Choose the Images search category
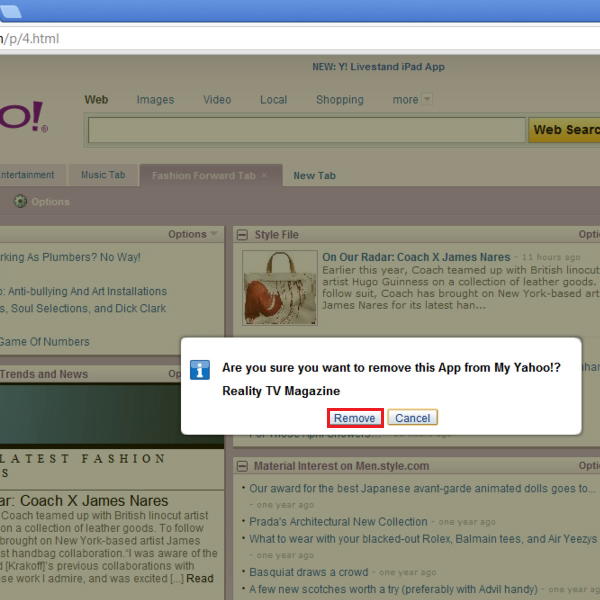 coord(155,99)
